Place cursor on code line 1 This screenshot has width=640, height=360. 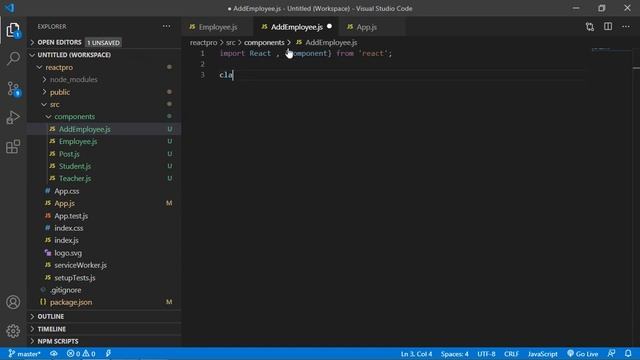(x=305, y=53)
